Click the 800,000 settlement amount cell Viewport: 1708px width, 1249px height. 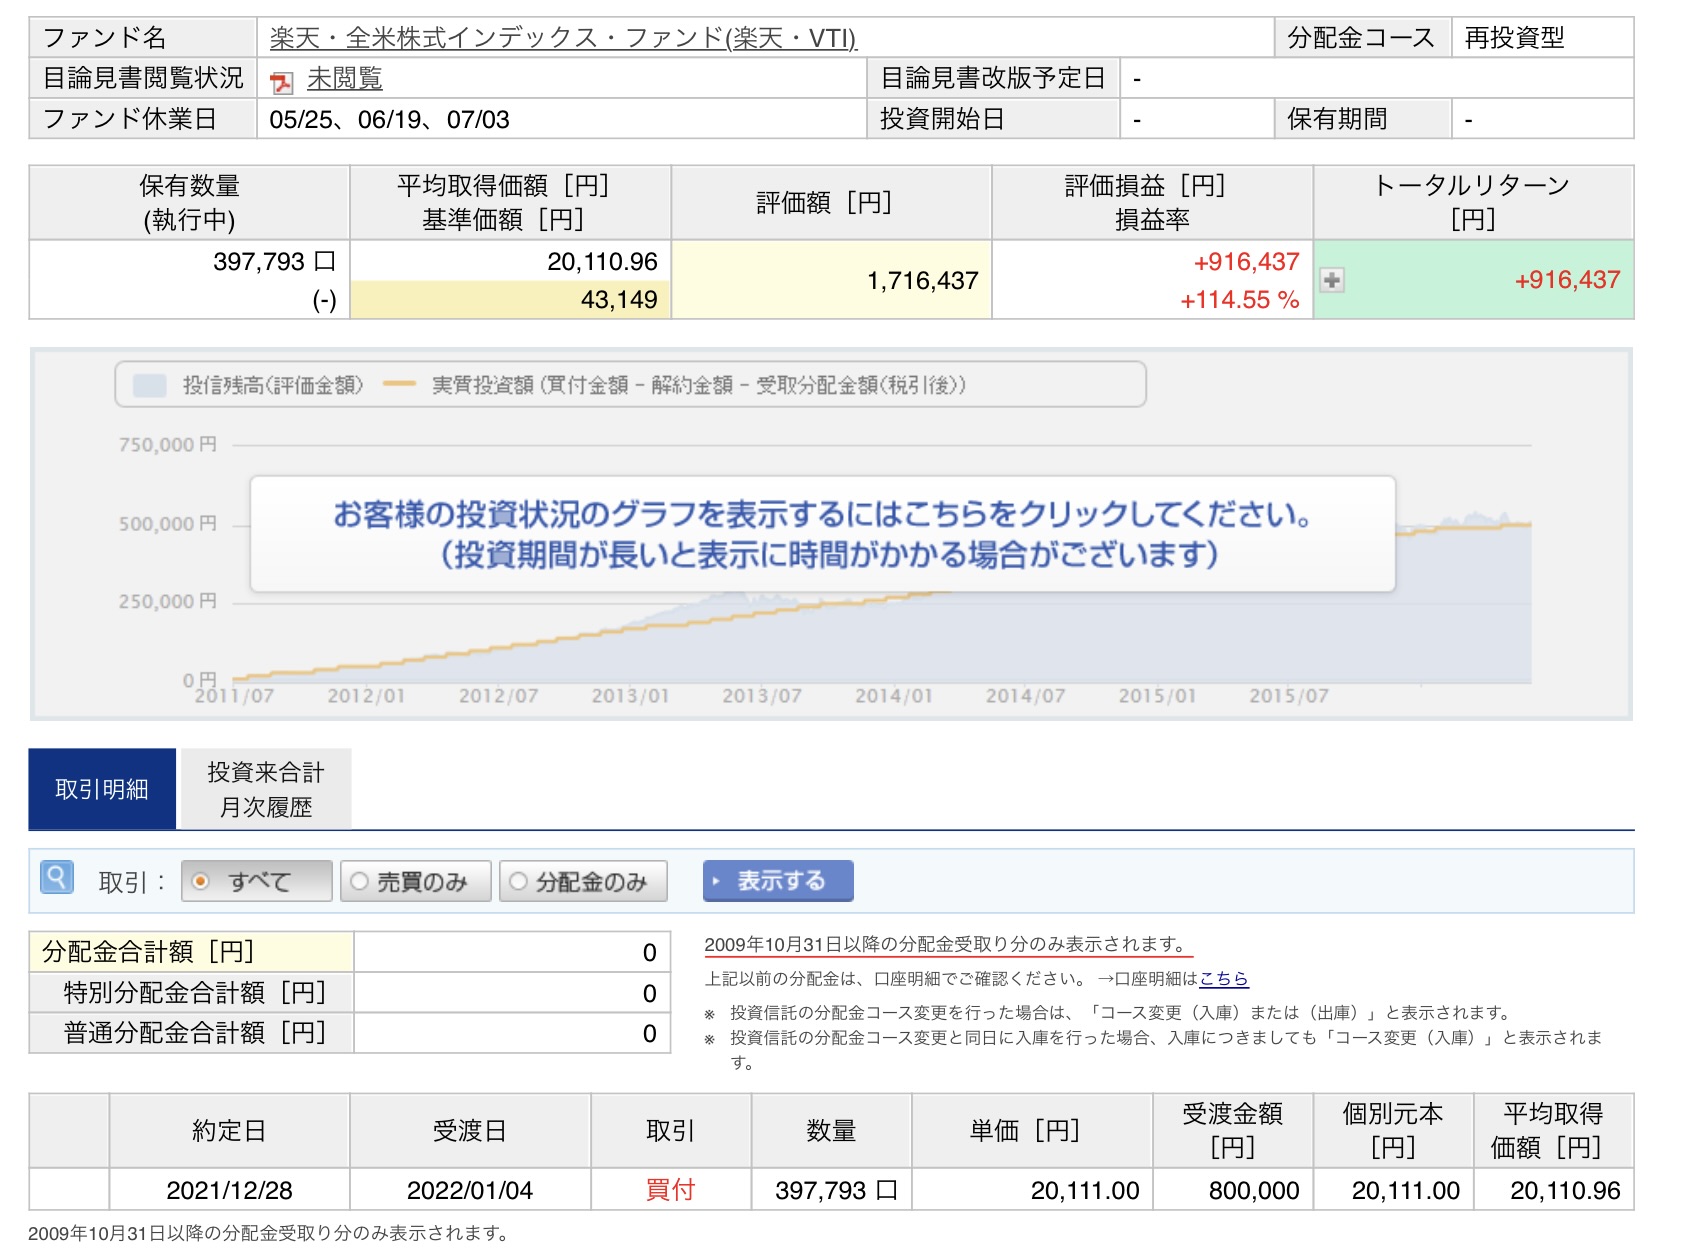pos(1232,1190)
